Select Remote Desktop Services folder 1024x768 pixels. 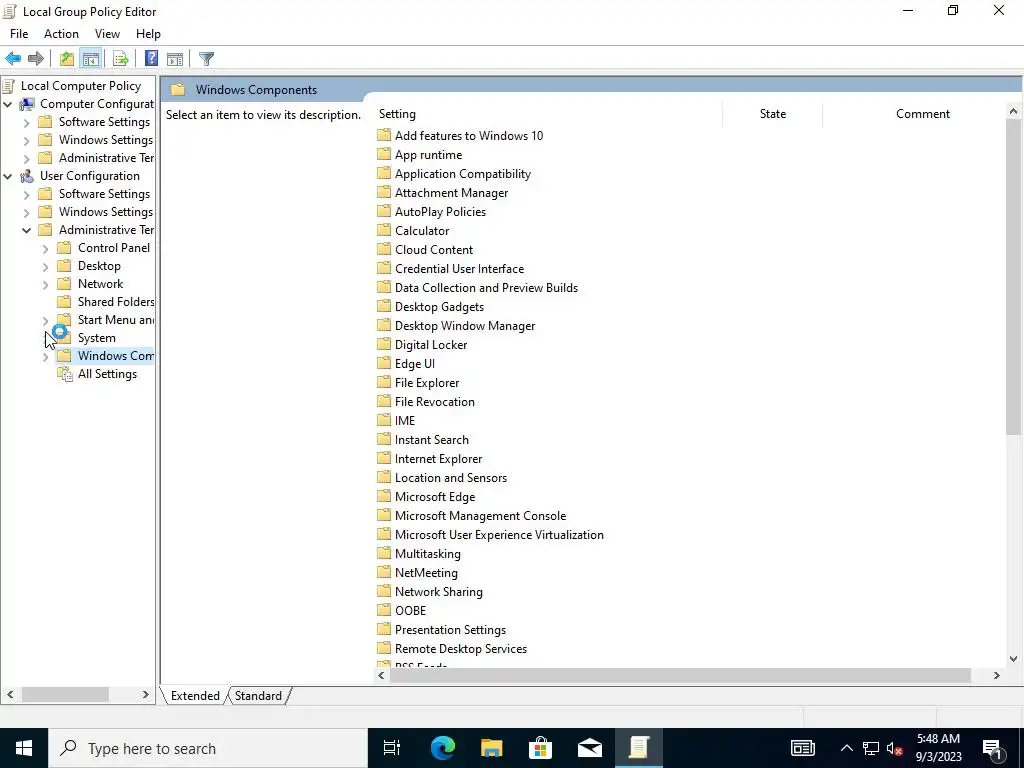click(460, 648)
